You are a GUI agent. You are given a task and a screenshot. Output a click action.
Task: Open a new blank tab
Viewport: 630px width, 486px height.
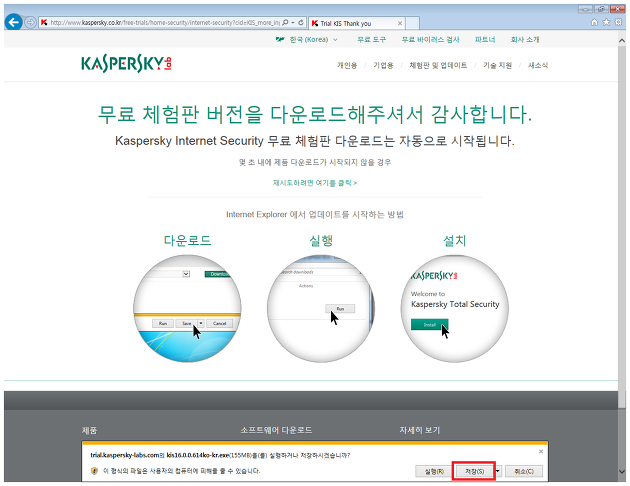click(412, 23)
